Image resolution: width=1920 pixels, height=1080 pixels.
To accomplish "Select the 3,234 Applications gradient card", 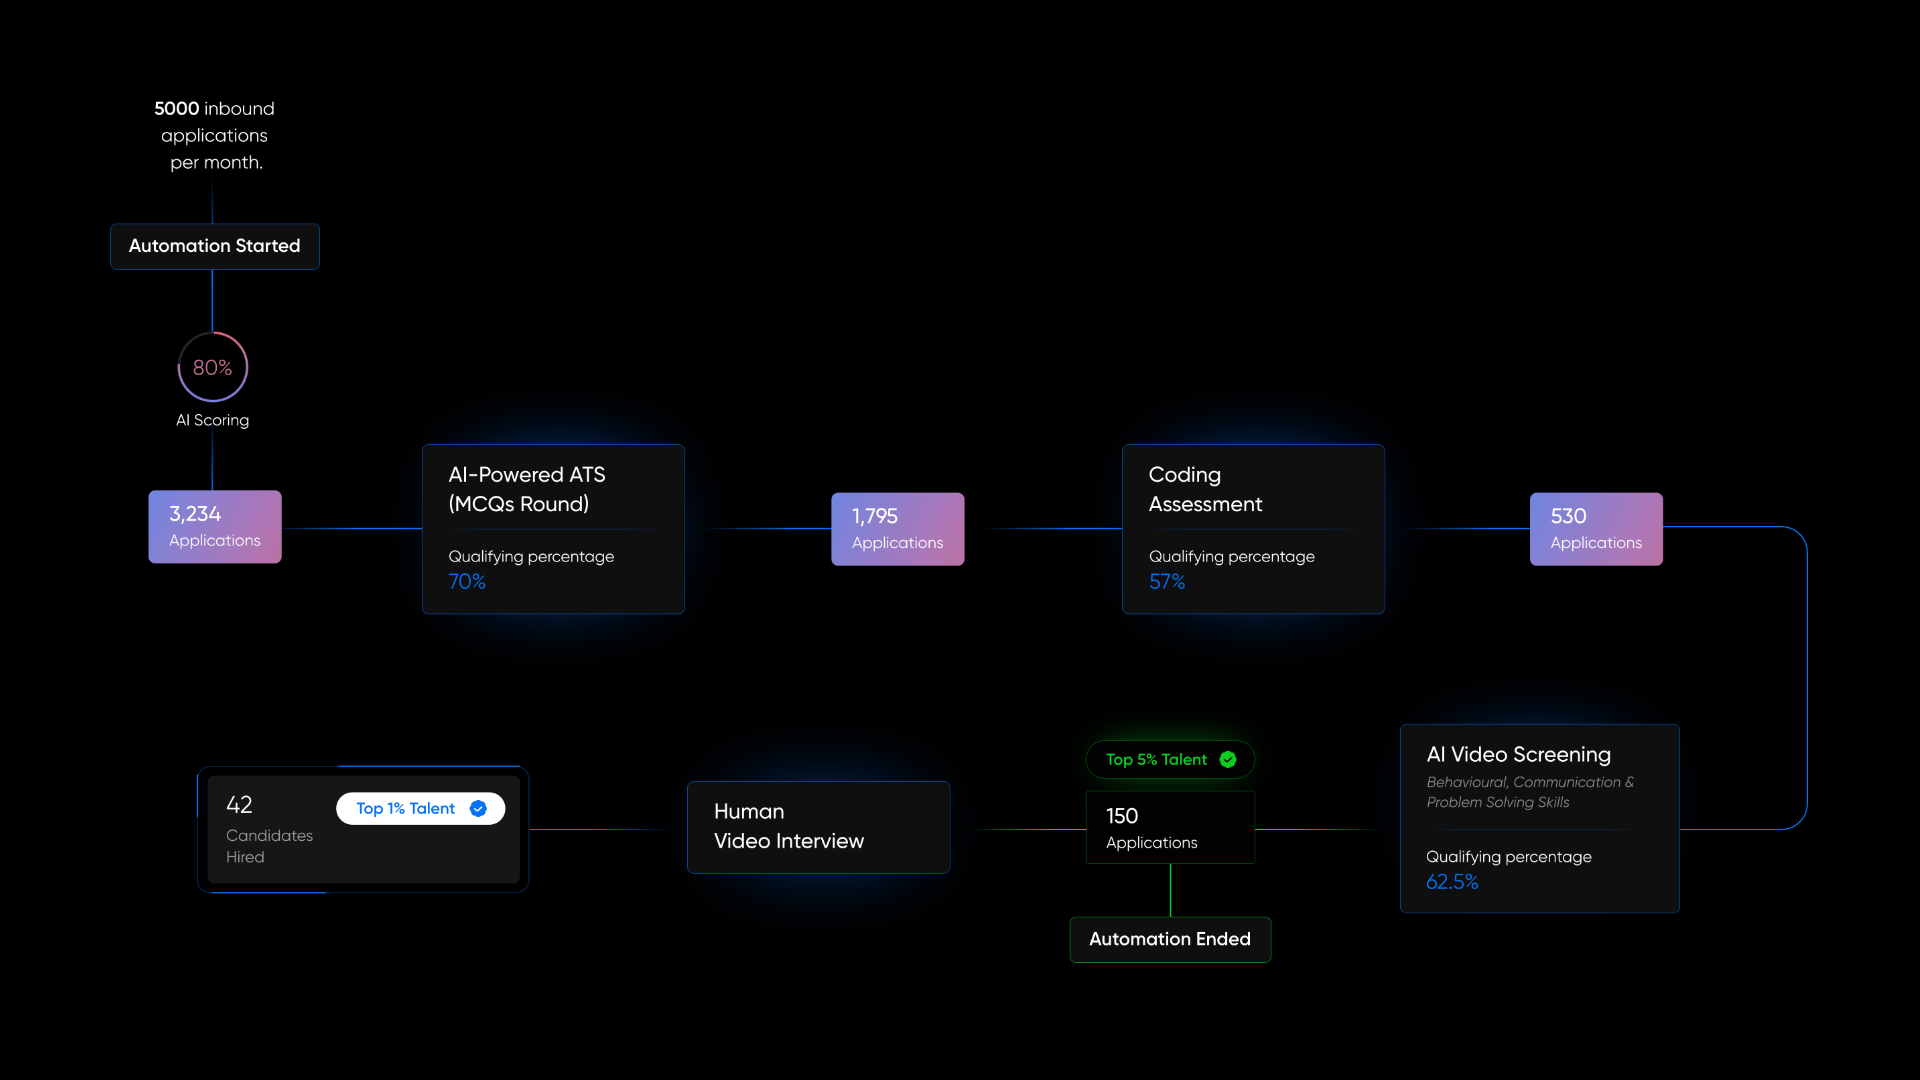I will 215,527.
